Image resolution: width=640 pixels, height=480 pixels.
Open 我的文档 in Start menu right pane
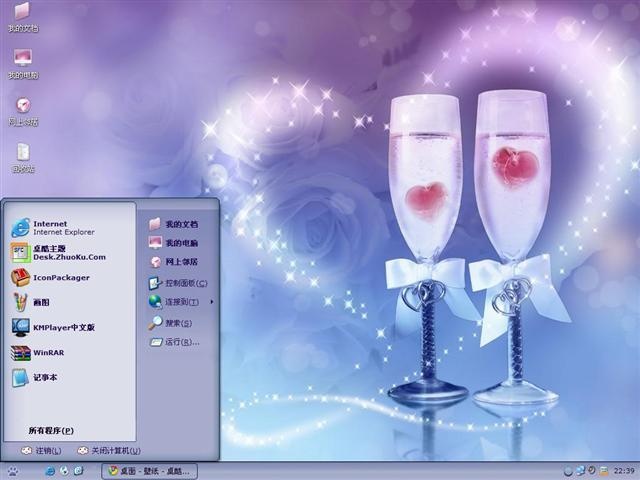(173, 224)
